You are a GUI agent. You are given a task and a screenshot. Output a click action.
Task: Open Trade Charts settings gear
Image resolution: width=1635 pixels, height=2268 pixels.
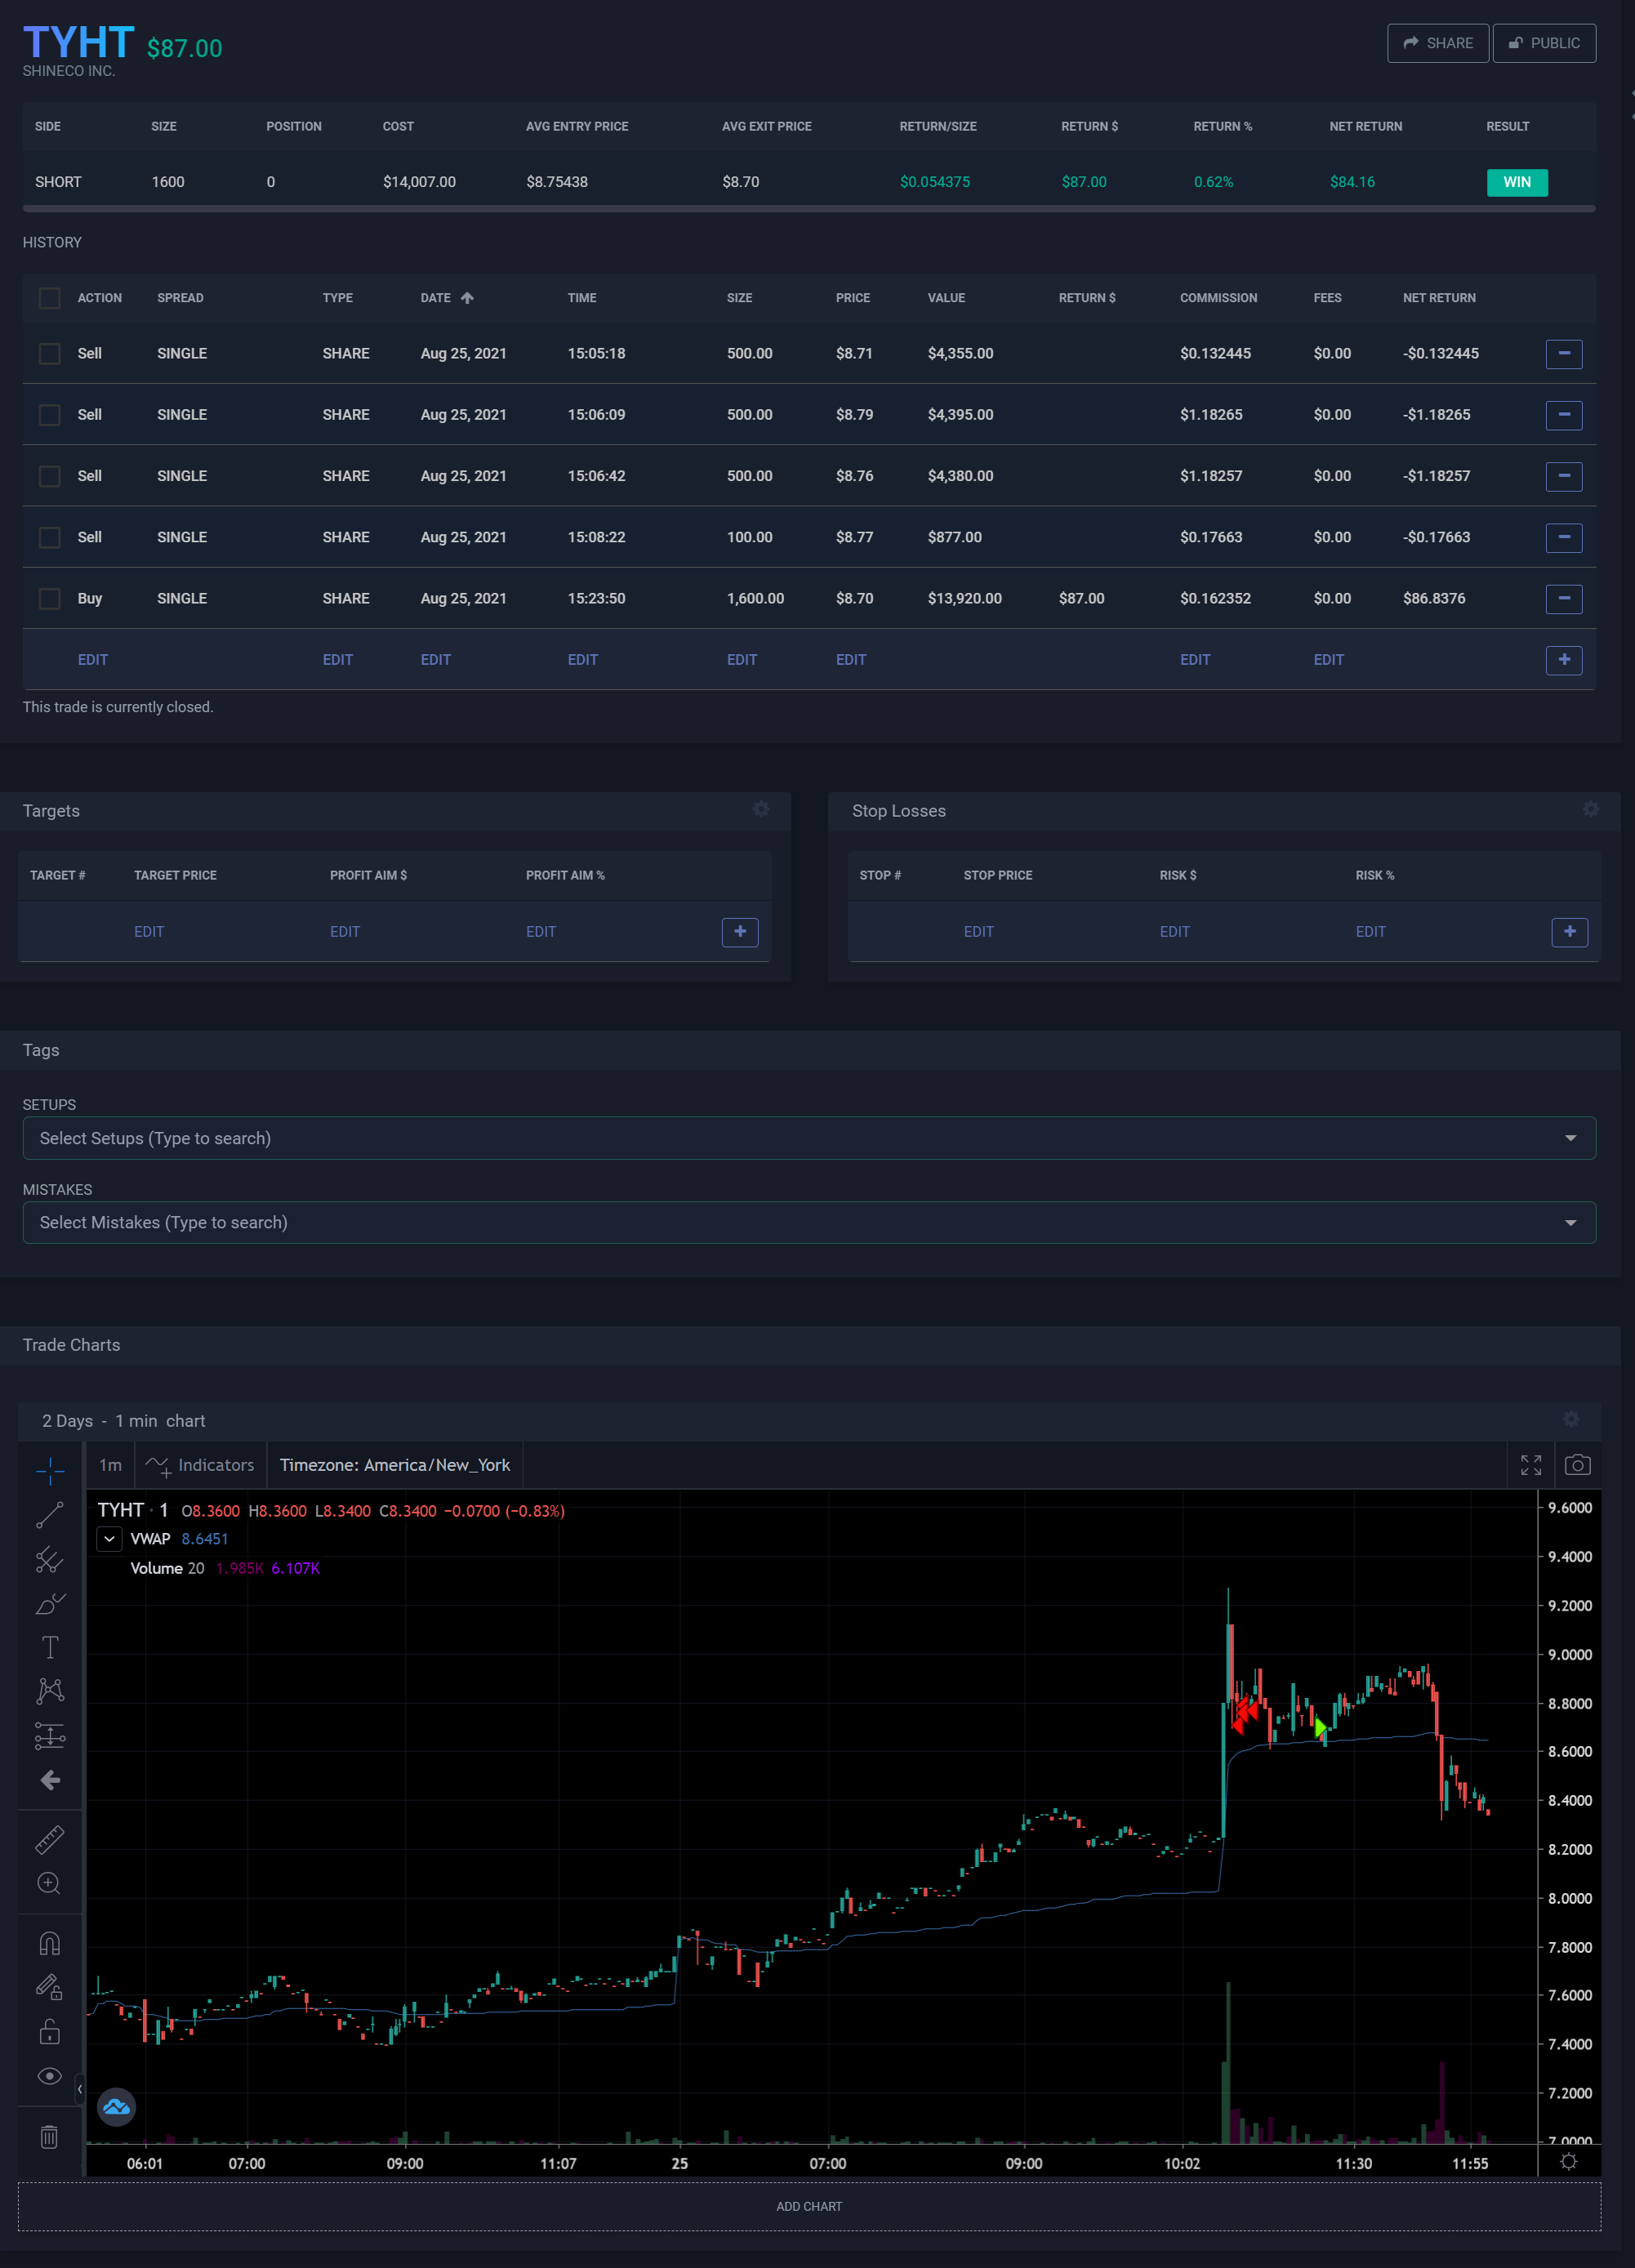[x=1571, y=1420]
